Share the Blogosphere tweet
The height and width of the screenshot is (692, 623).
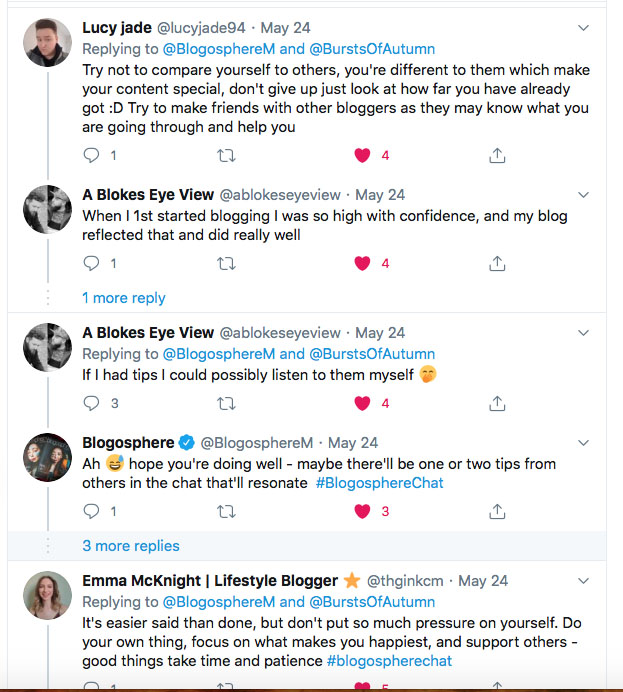(497, 511)
